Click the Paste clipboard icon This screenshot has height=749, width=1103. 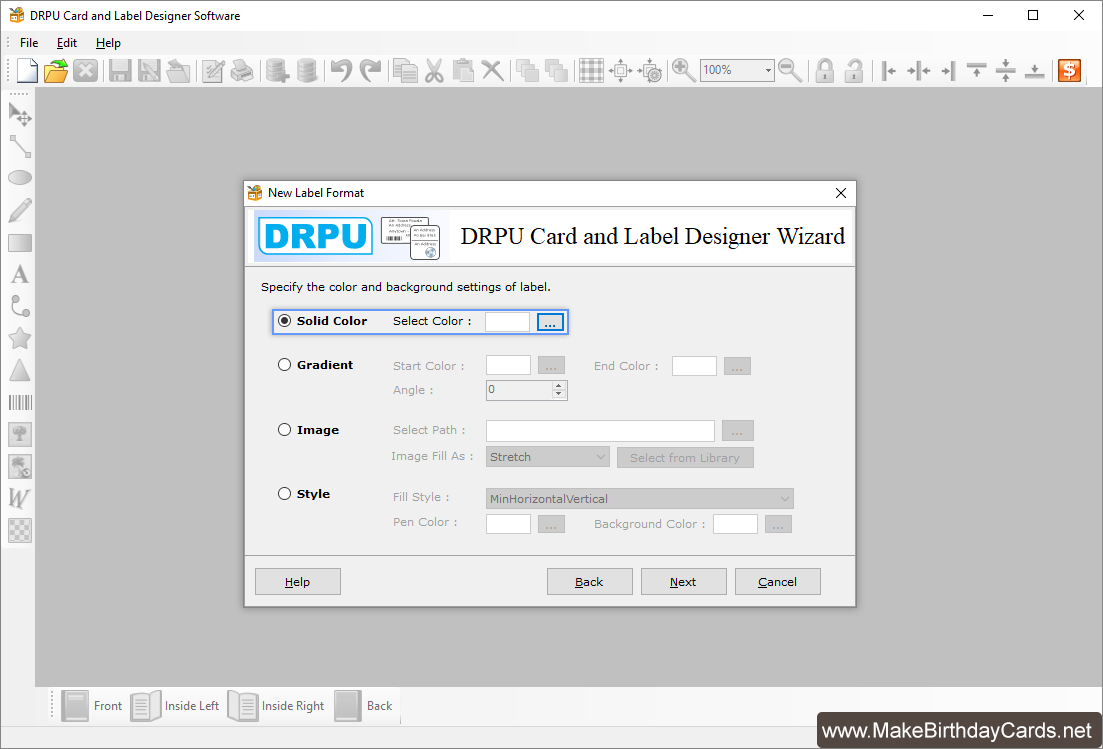click(x=463, y=70)
